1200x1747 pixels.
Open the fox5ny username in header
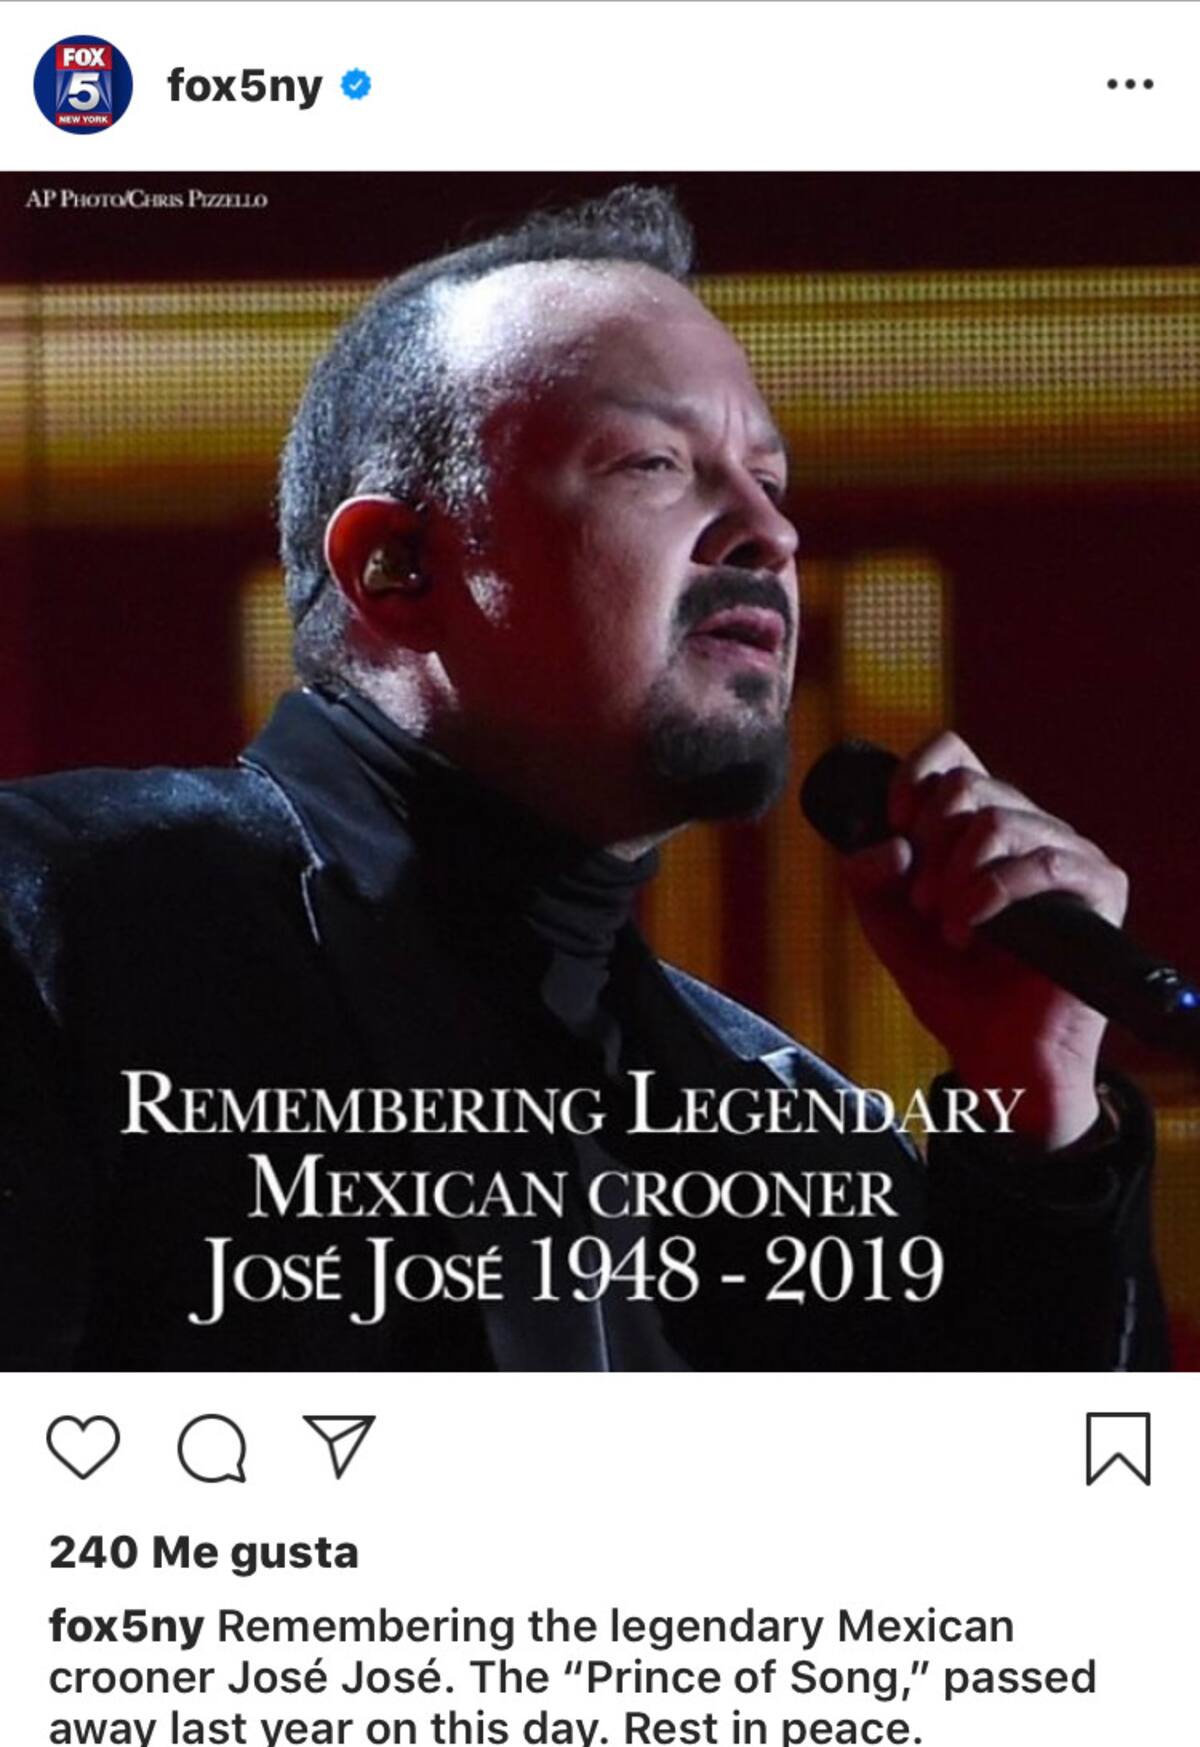(x=245, y=86)
